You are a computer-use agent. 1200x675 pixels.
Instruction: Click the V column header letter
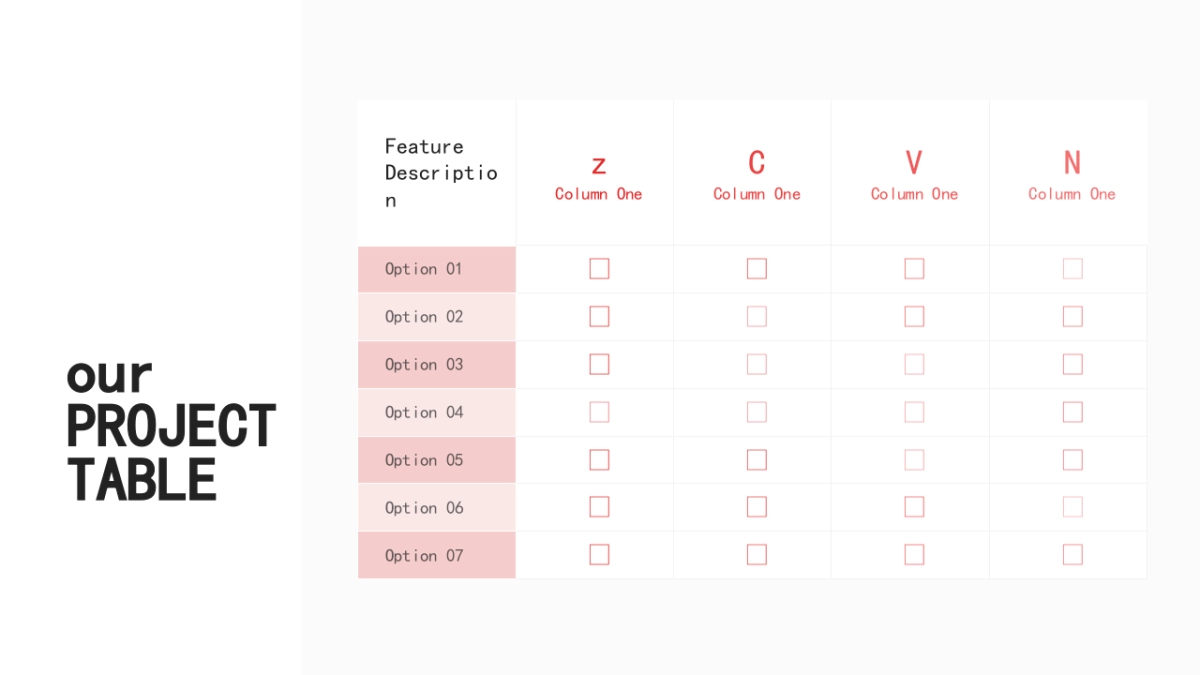click(914, 163)
